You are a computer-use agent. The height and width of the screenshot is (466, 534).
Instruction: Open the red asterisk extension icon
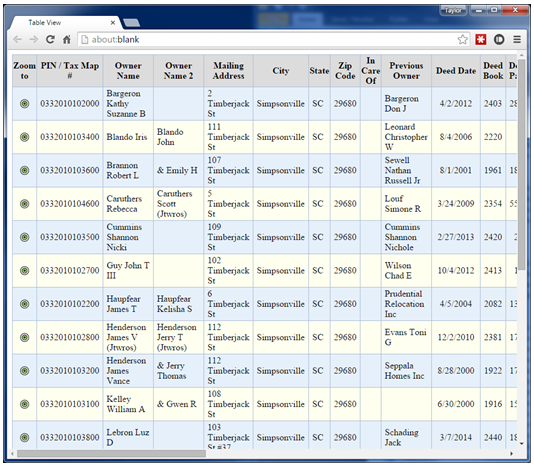click(x=481, y=40)
